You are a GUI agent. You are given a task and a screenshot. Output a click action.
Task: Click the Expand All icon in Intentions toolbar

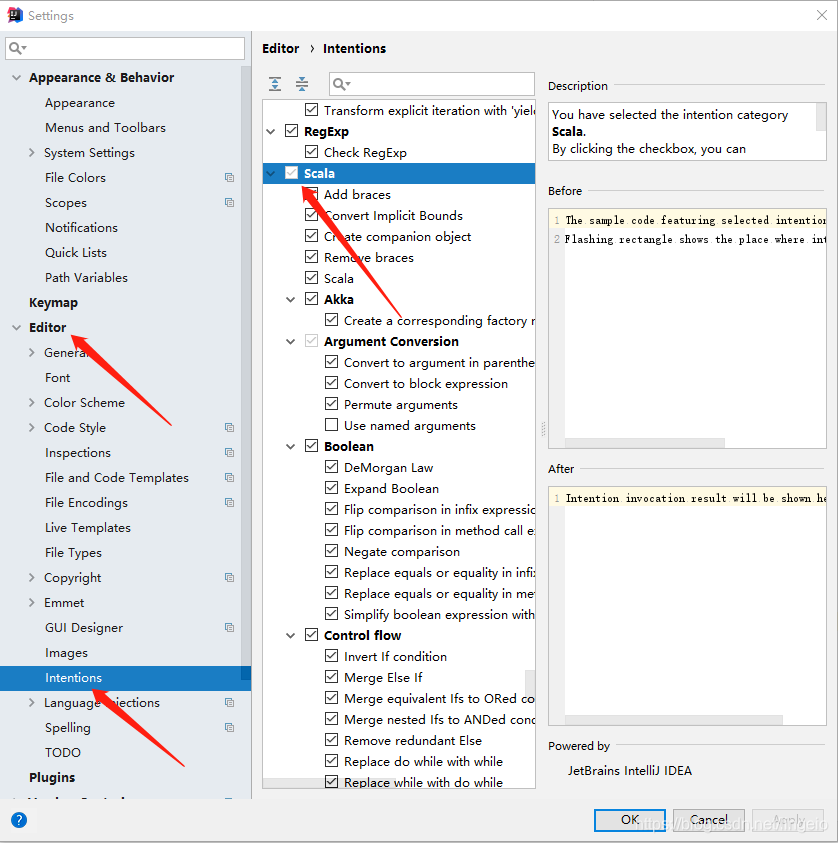pyautogui.click(x=275, y=84)
